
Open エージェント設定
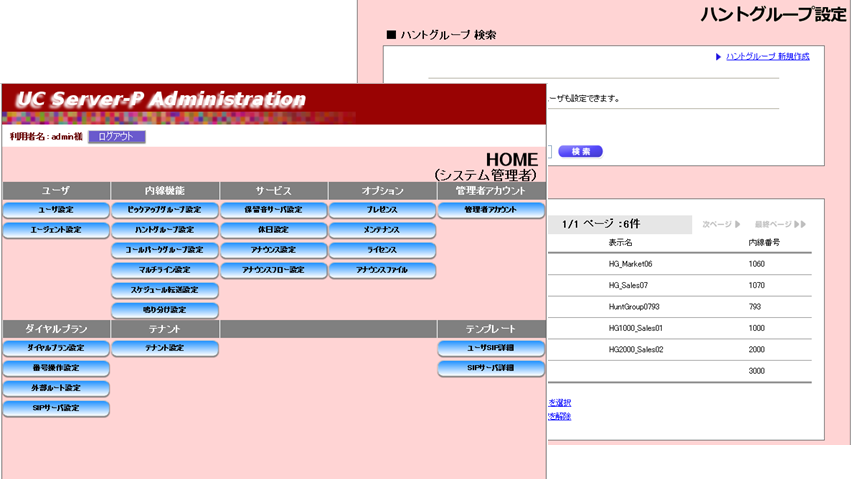56,230
